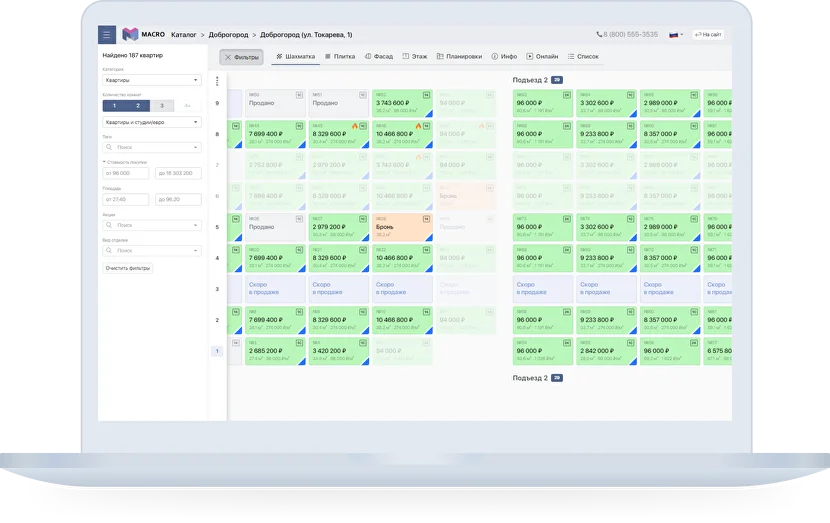Click the blue corner marker on floor 4's 7 699 400 ₽ card
This screenshot has width=830, height=523.
coord(302,269)
